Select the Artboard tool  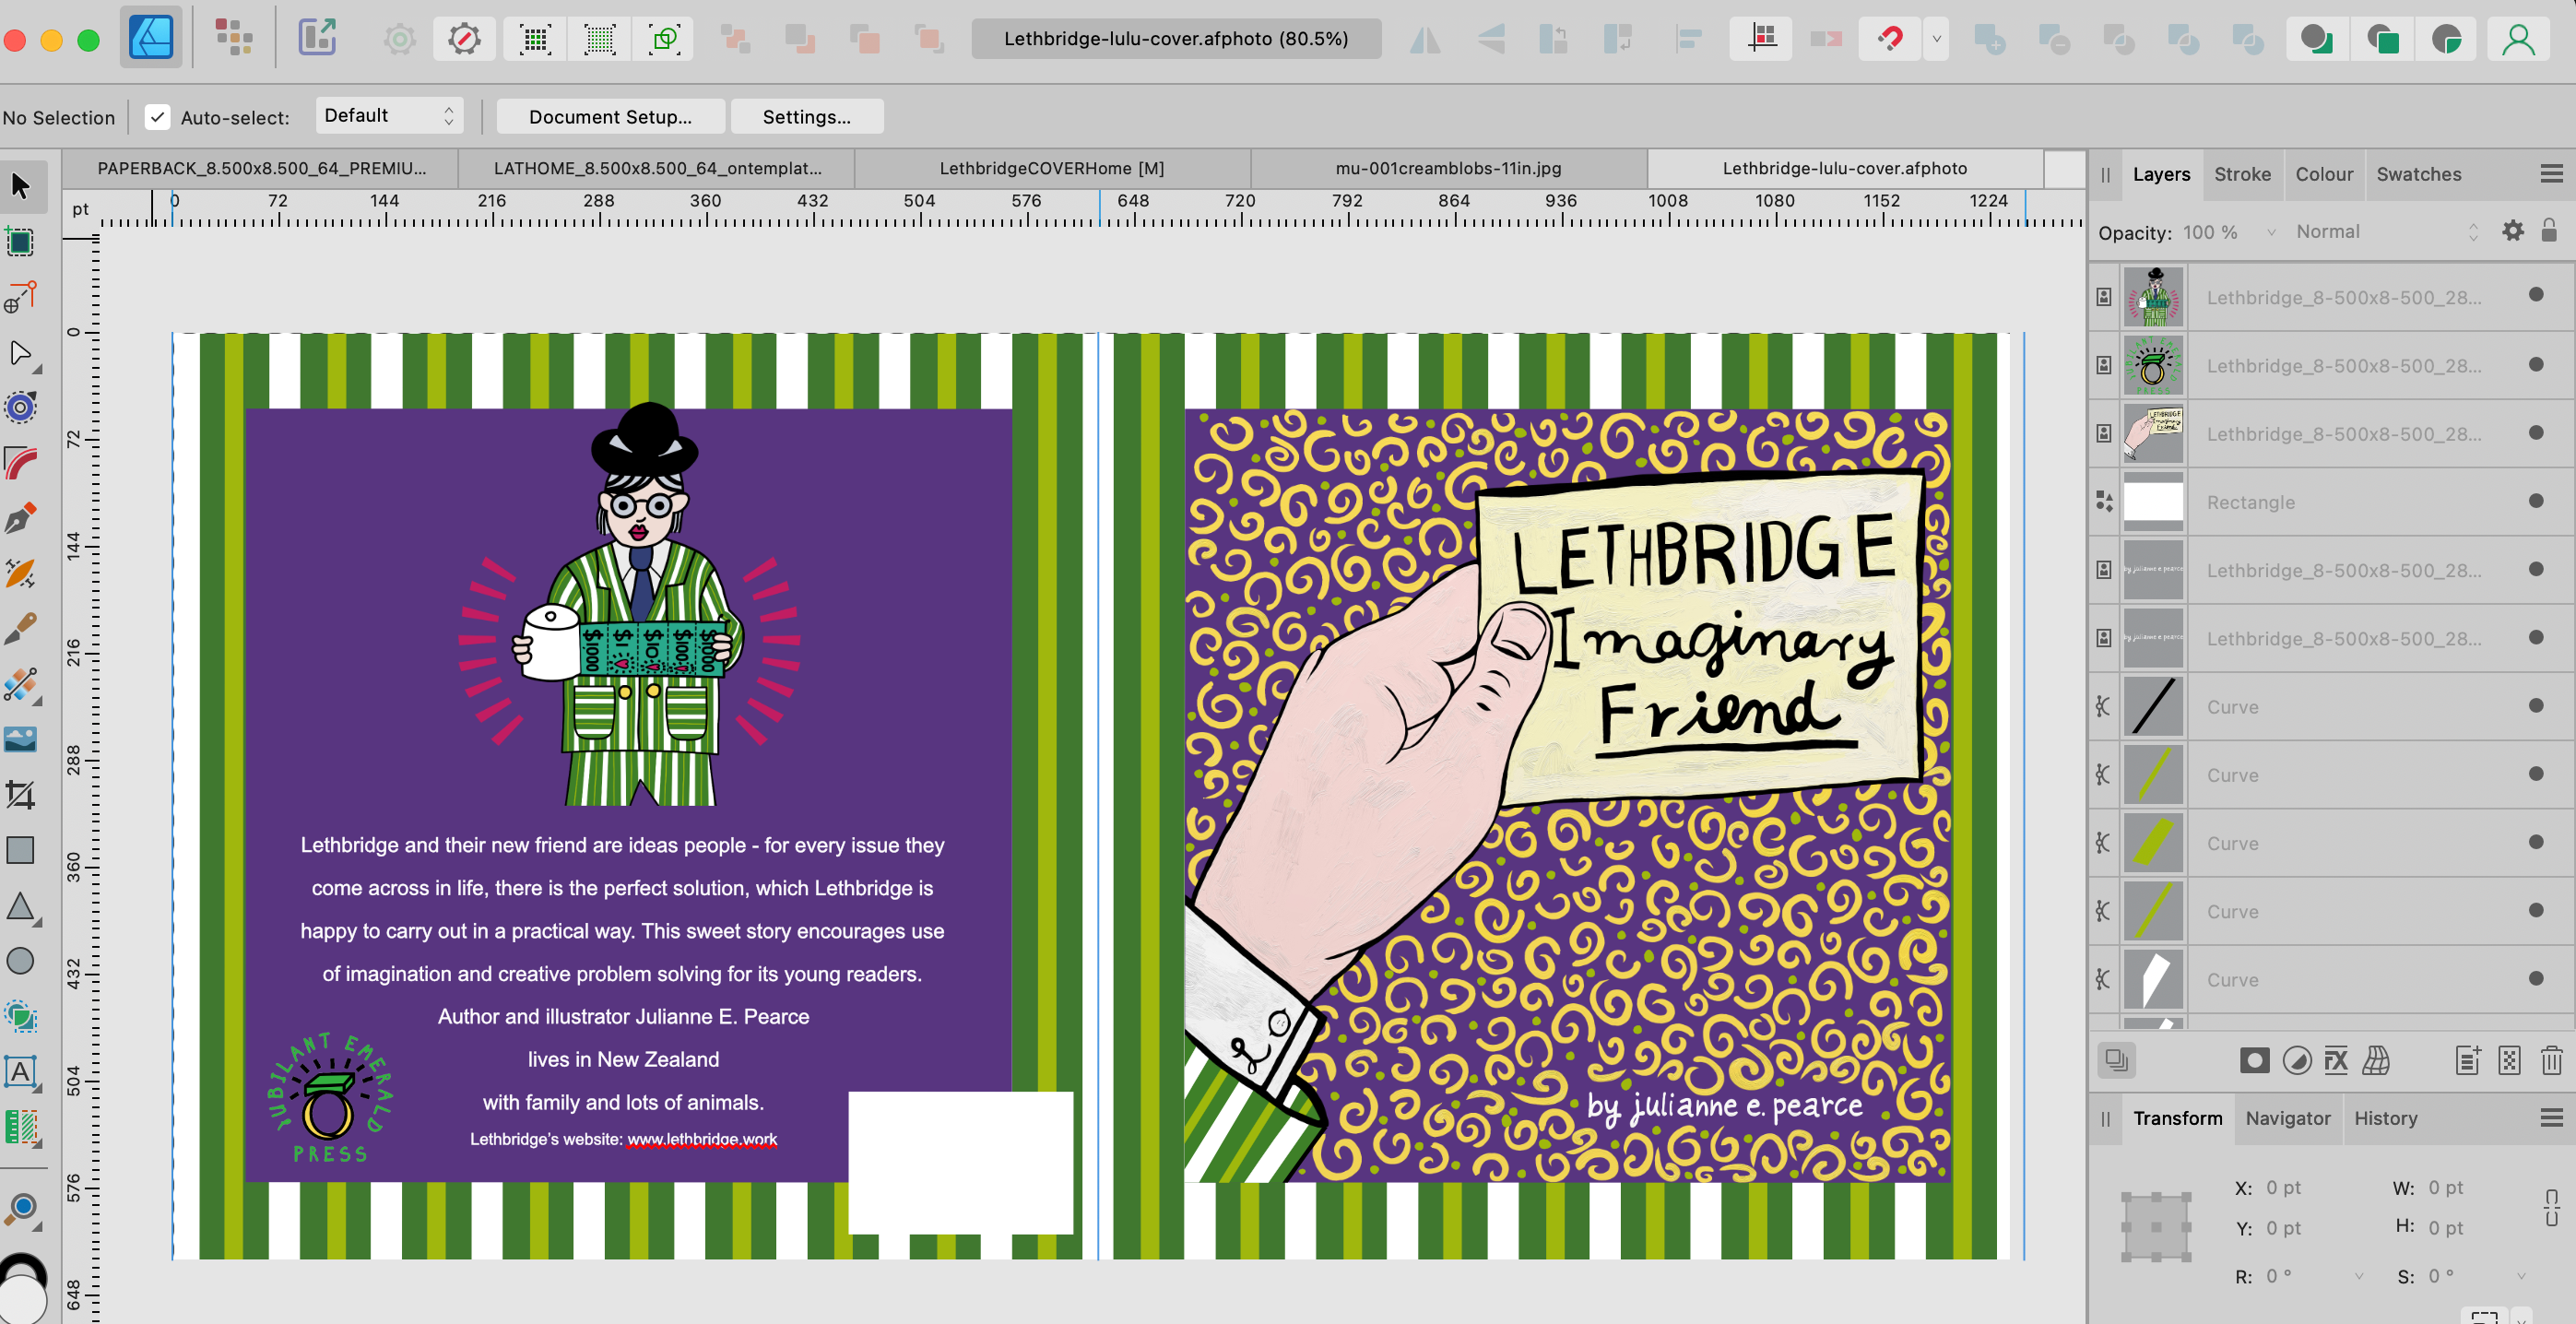pos(20,241)
